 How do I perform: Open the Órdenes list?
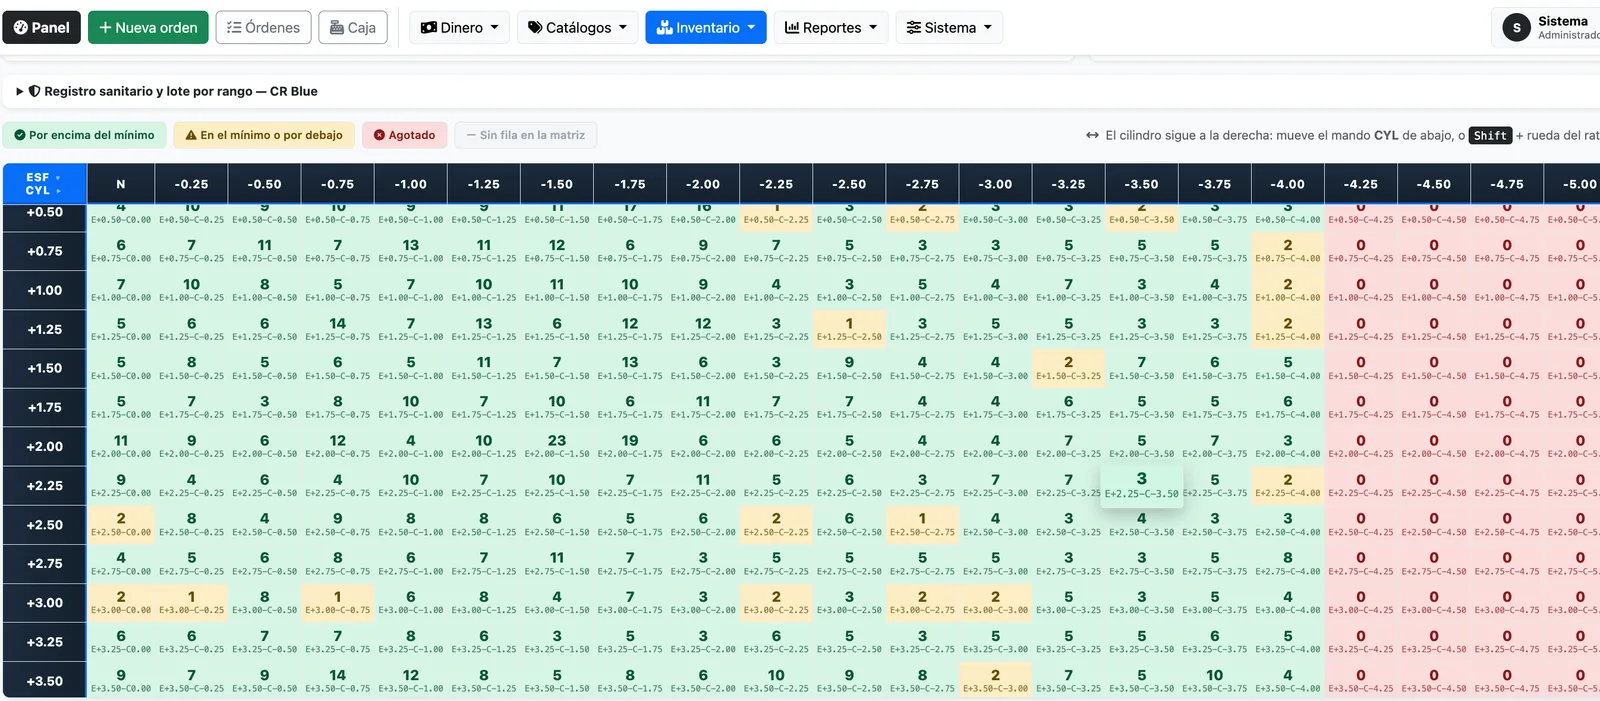click(264, 27)
